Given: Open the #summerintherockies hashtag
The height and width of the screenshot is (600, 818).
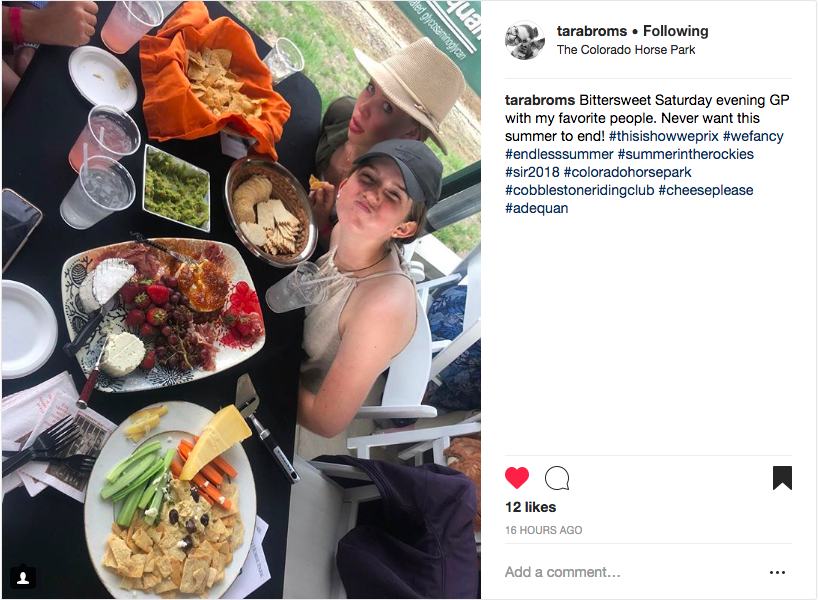Looking at the screenshot, I should click(x=685, y=154).
